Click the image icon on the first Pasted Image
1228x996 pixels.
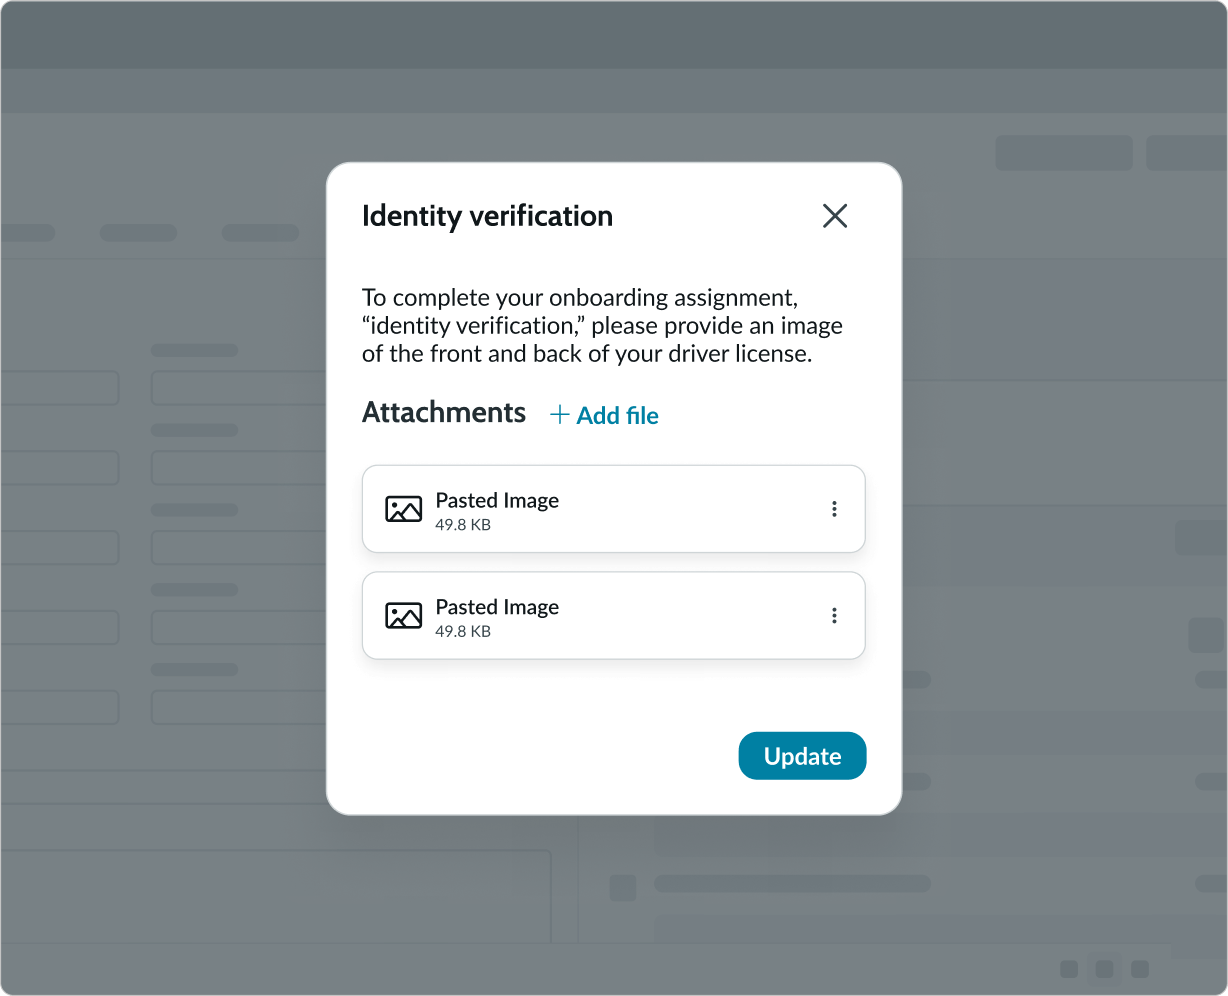point(403,509)
